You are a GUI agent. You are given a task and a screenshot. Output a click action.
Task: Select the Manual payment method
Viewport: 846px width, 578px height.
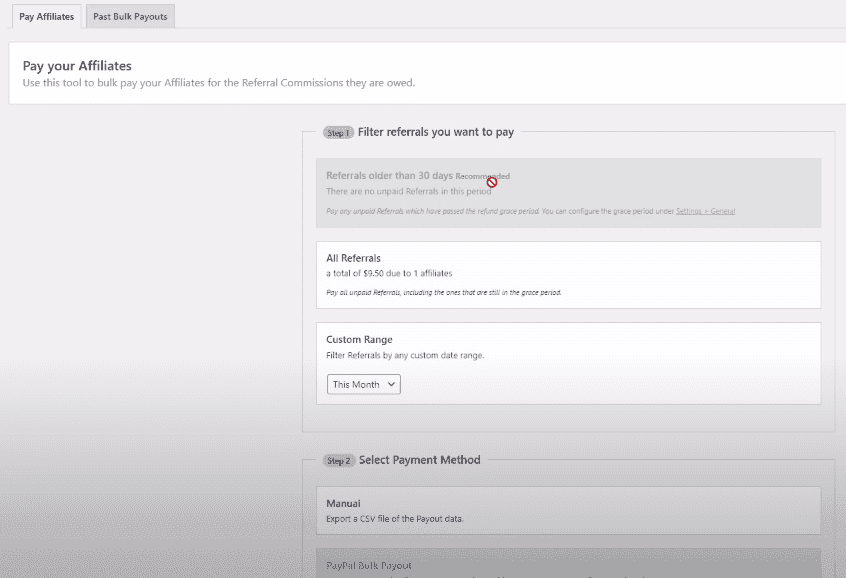coord(568,510)
